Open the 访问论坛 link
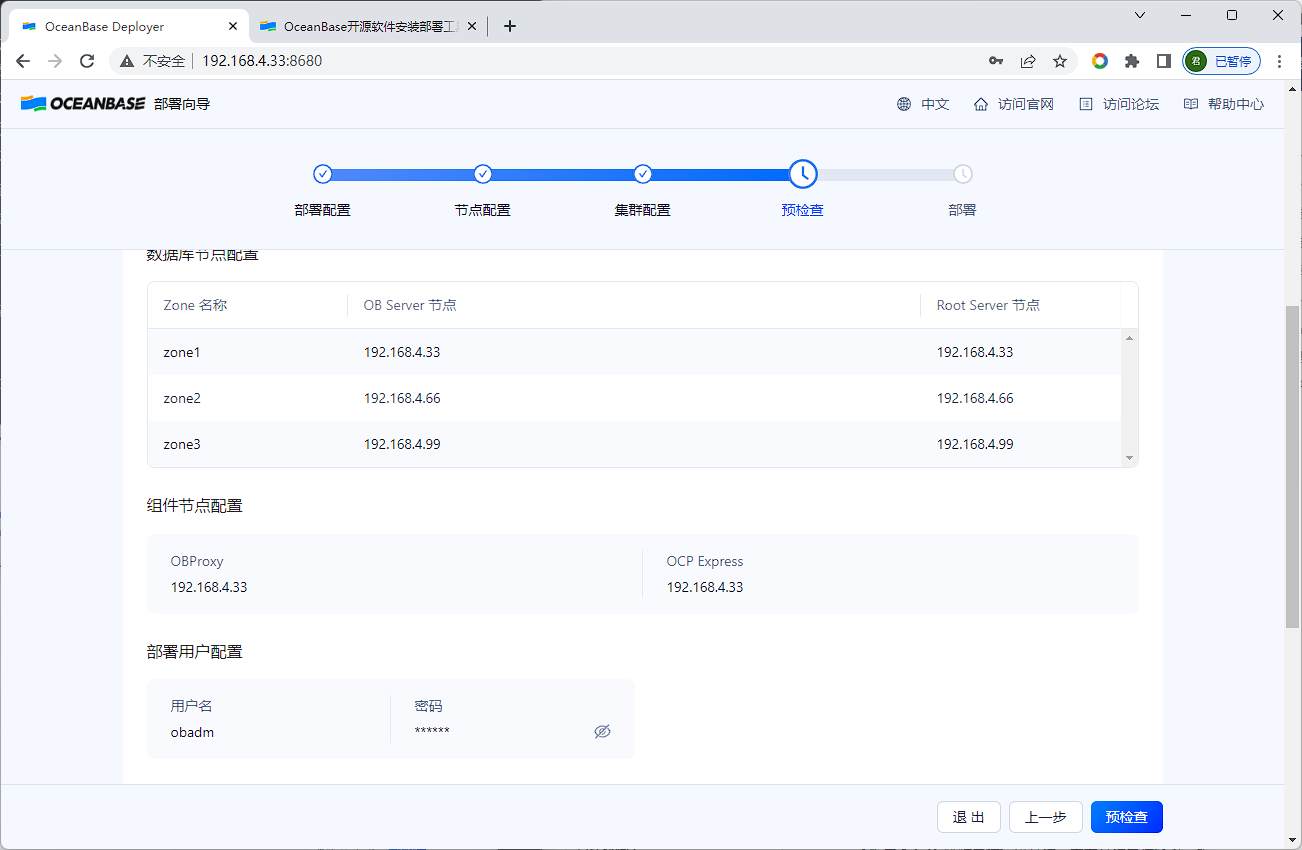The width and height of the screenshot is (1302, 850). tap(1131, 104)
